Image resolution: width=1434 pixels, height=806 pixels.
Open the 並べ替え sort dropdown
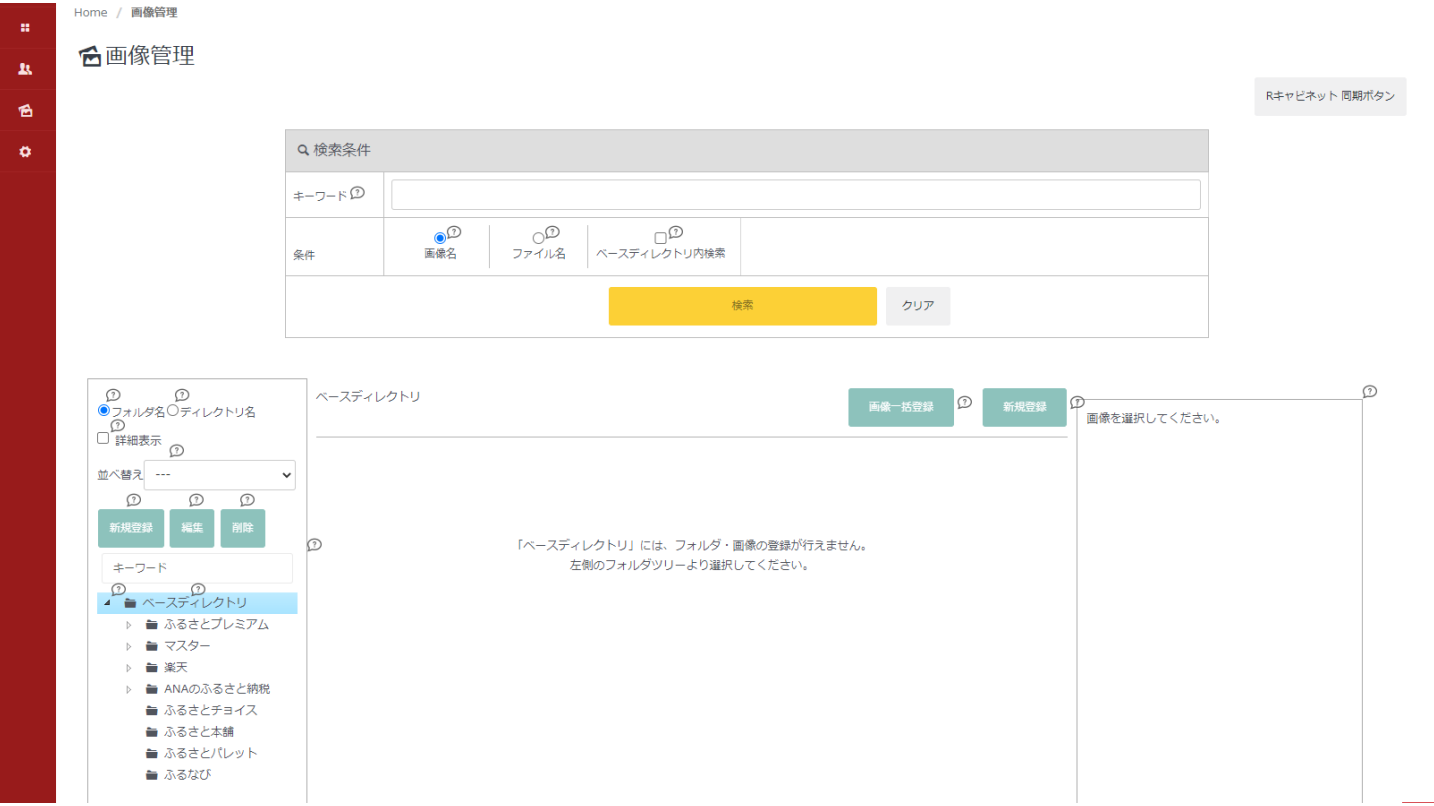(220, 475)
